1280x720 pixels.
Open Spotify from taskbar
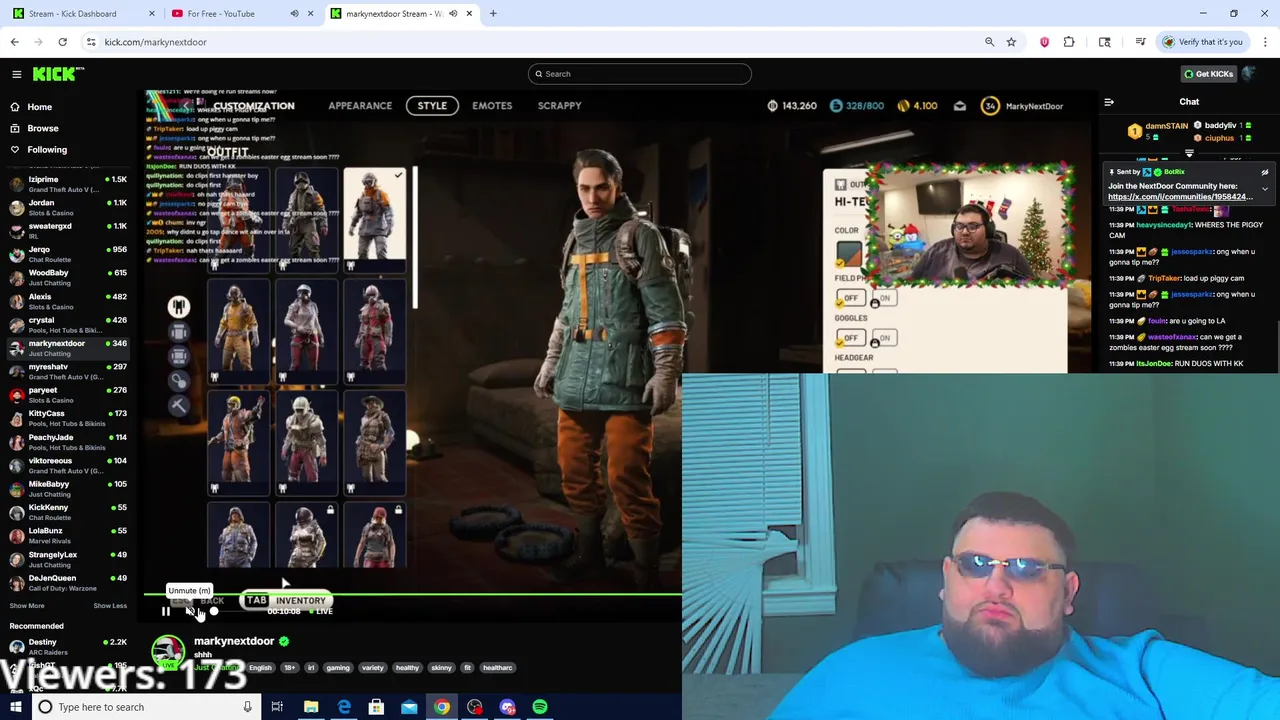(x=540, y=707)
